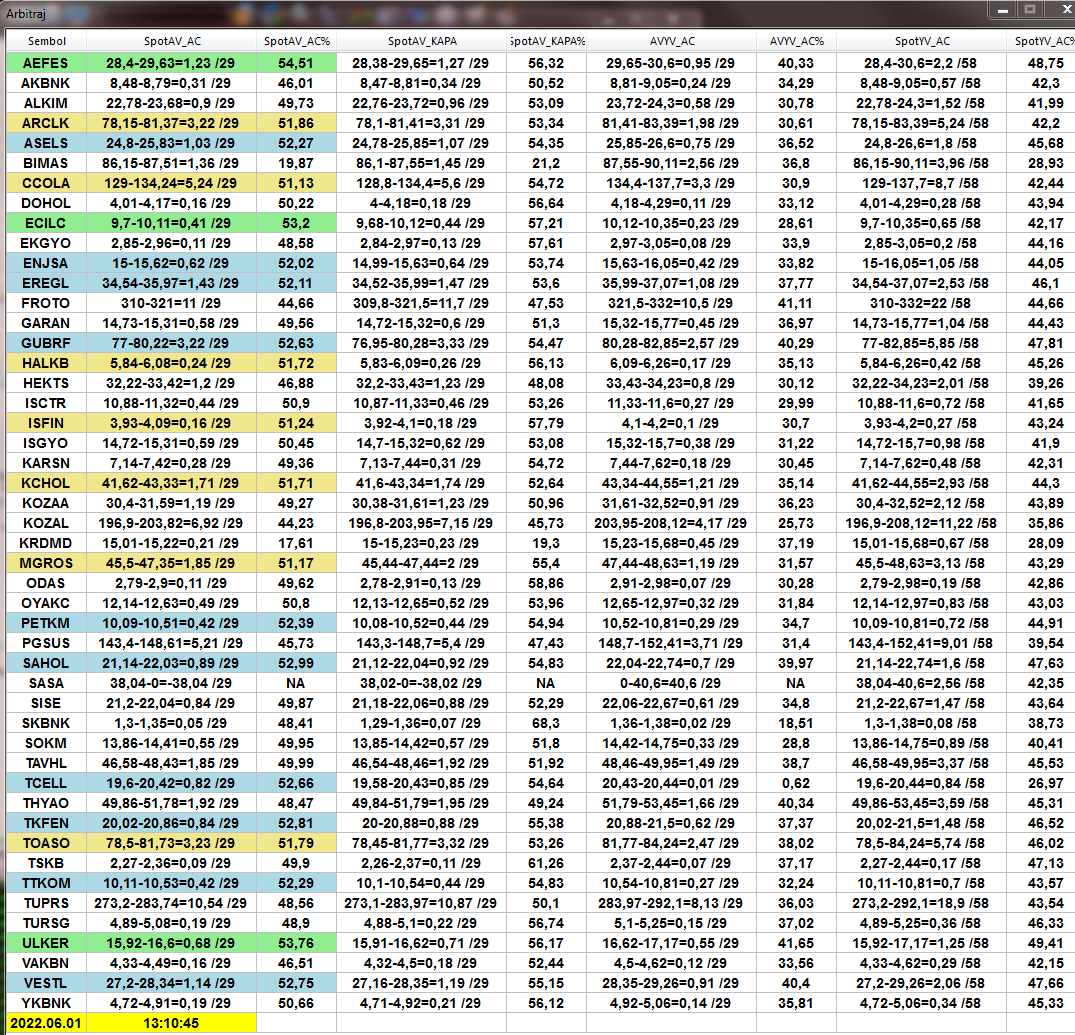Select the TCELL symbol cell

pos(46,783)
